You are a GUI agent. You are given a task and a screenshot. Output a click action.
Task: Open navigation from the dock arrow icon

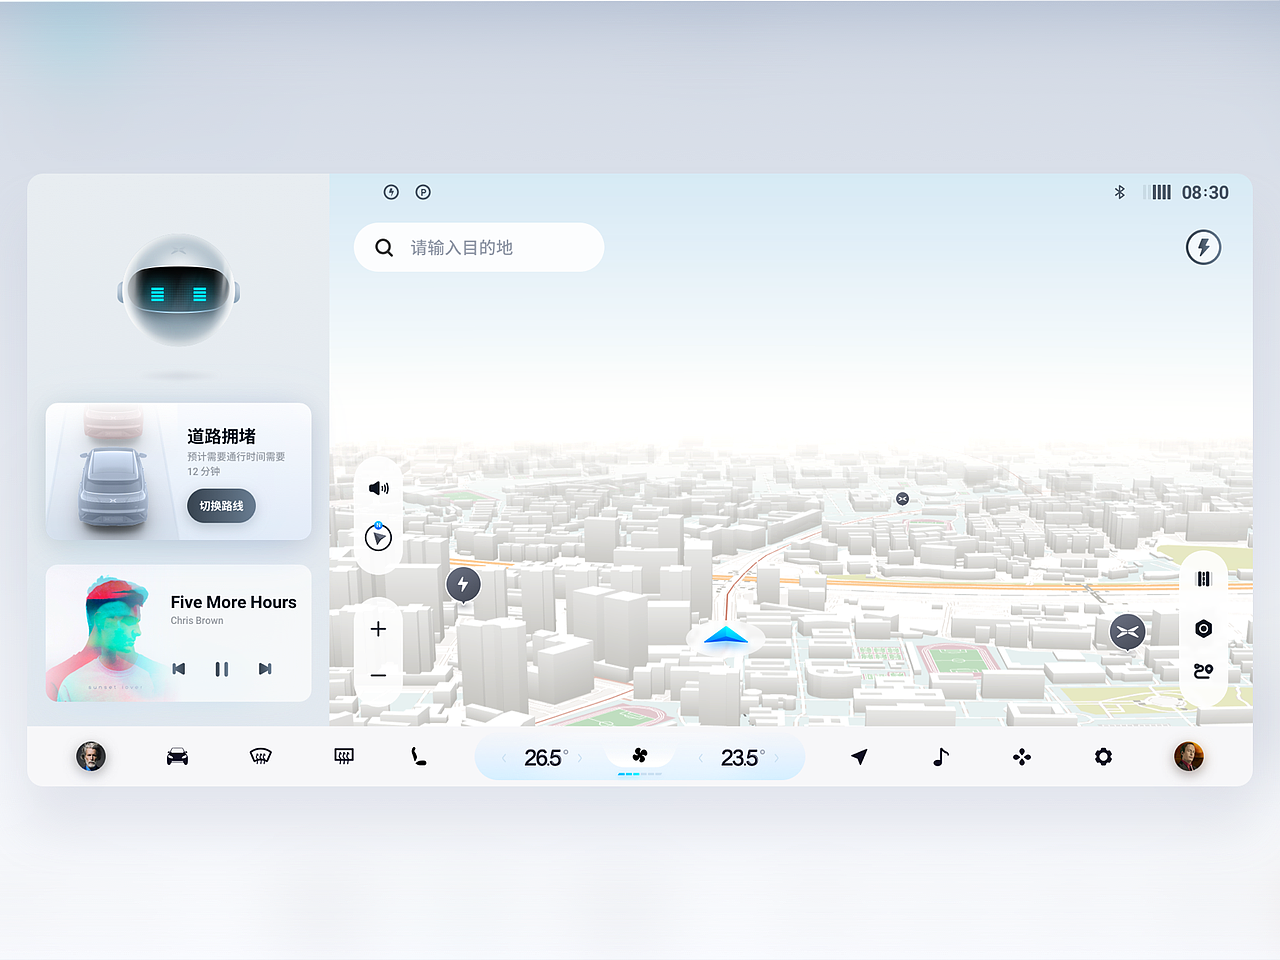859,757
